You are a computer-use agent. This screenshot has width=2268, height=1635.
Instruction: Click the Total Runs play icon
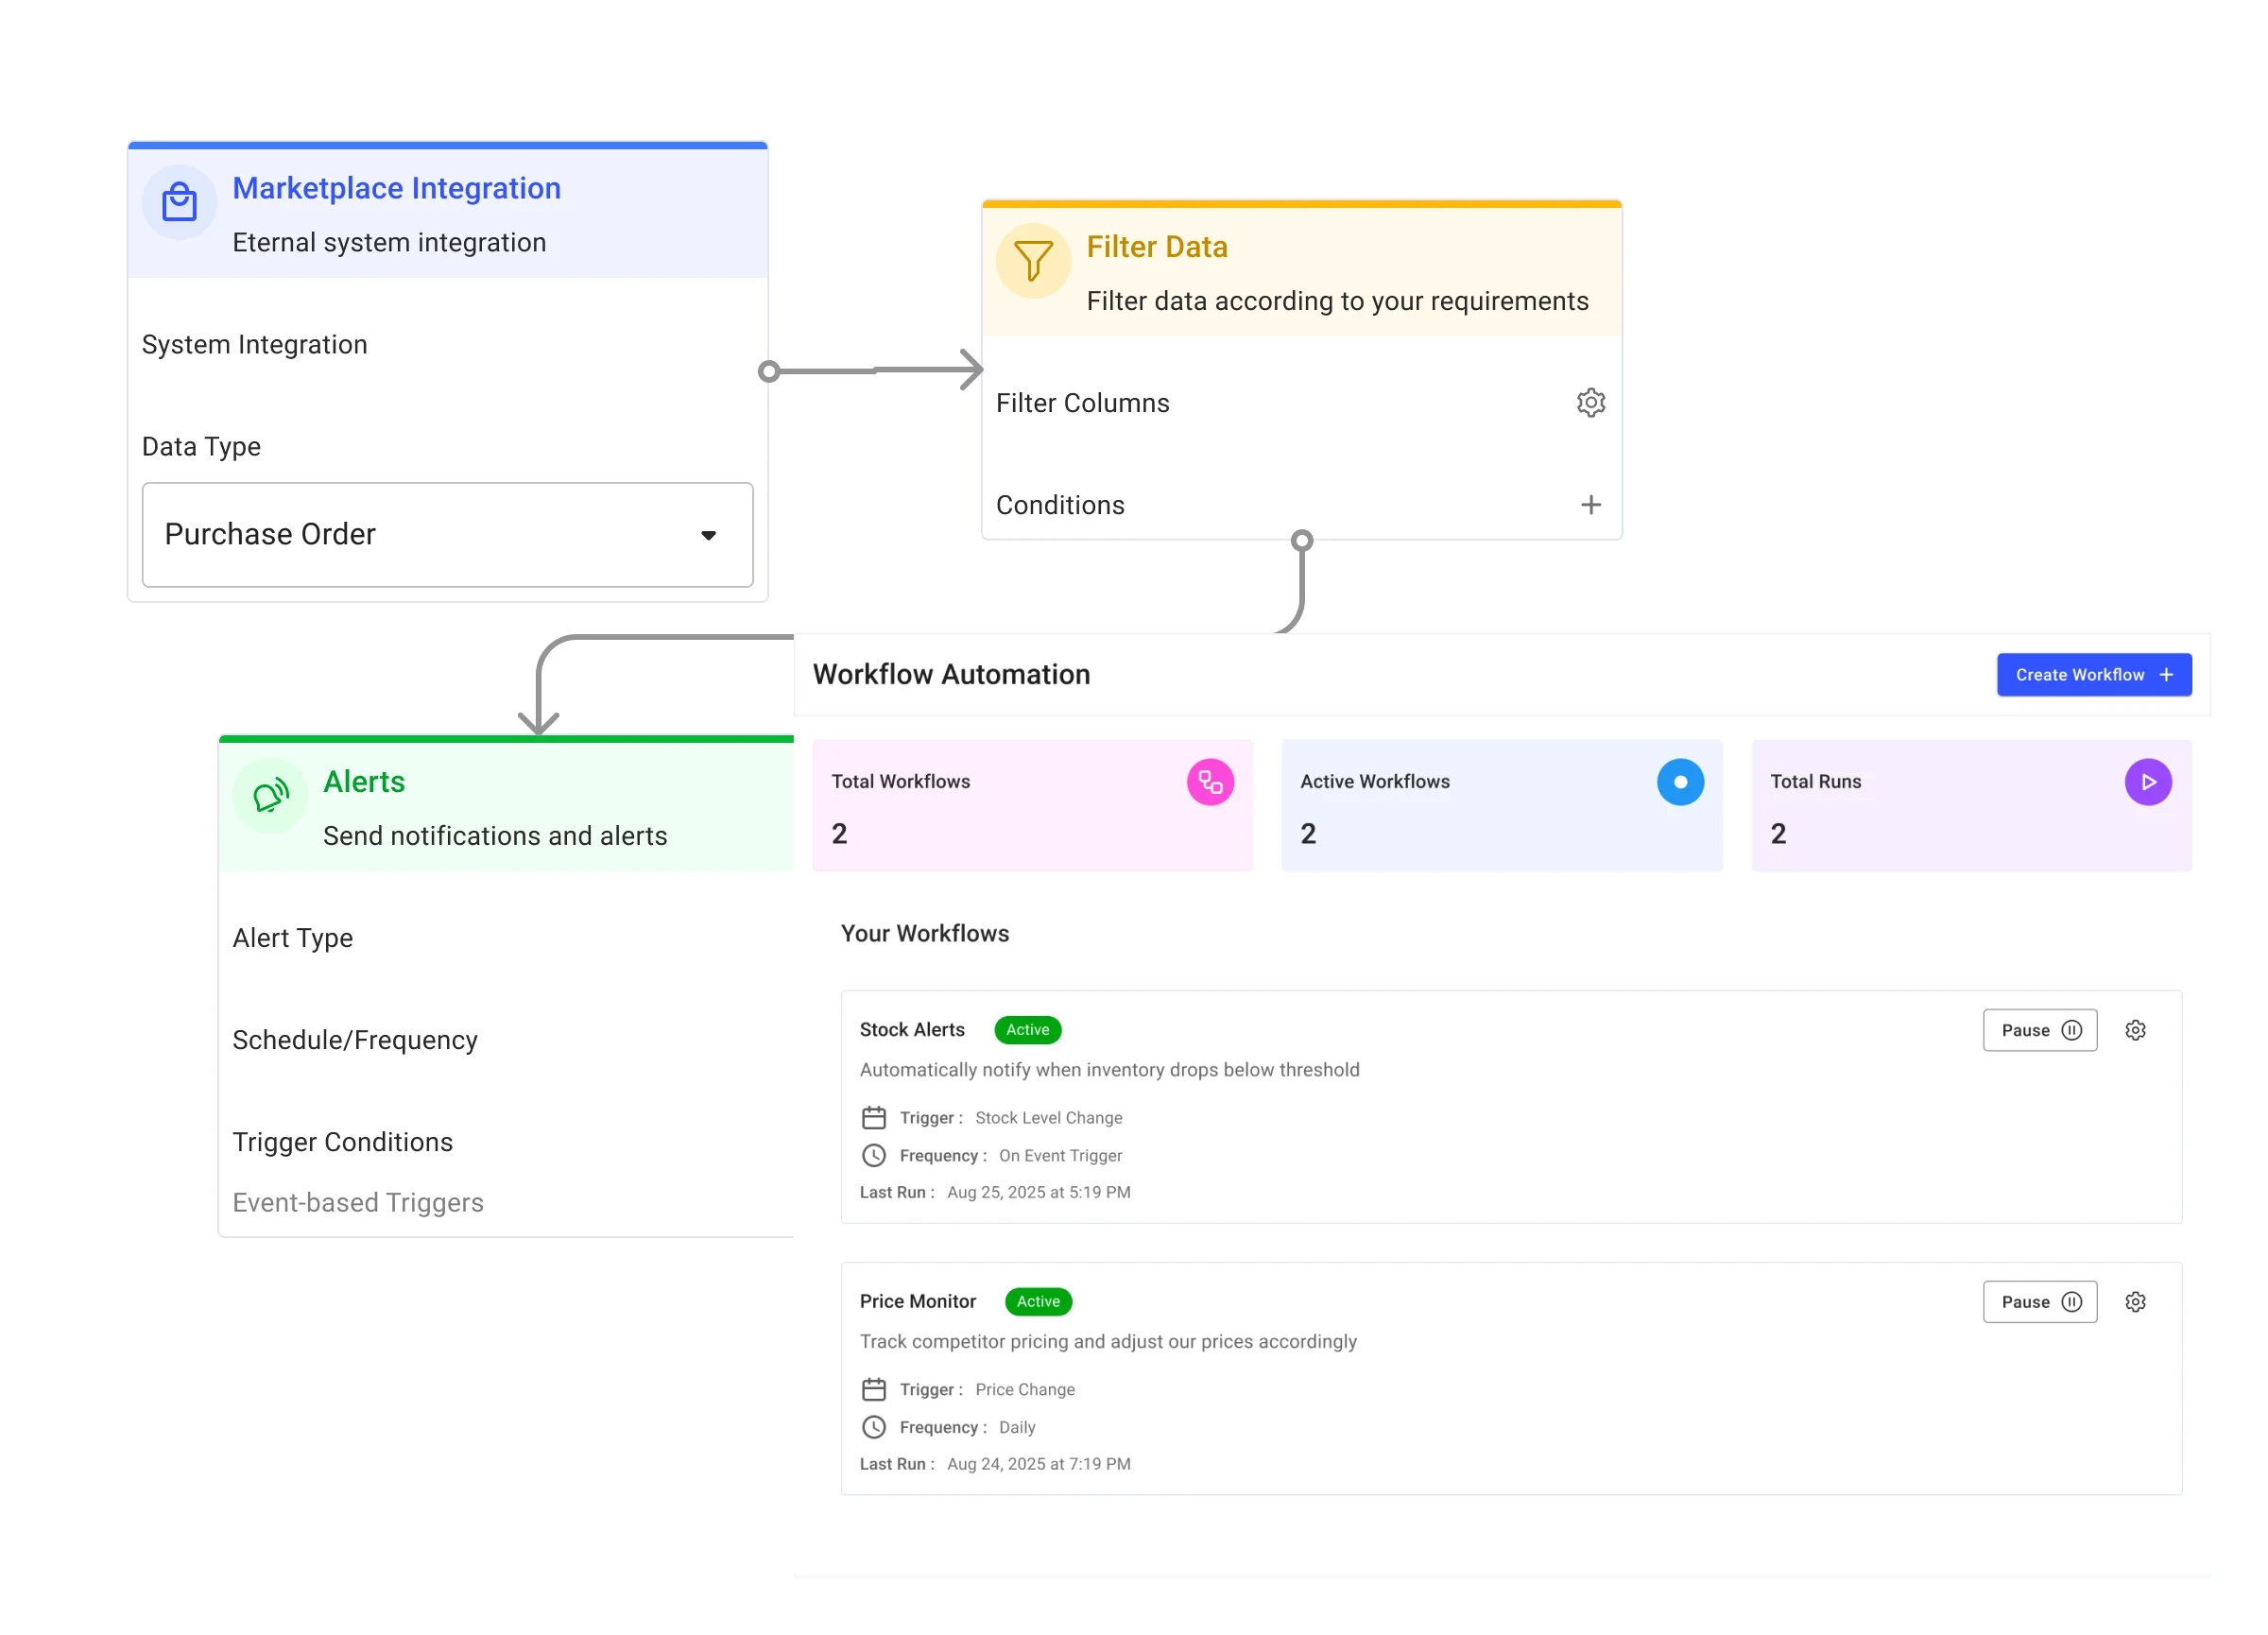[x=2148, y=782]
